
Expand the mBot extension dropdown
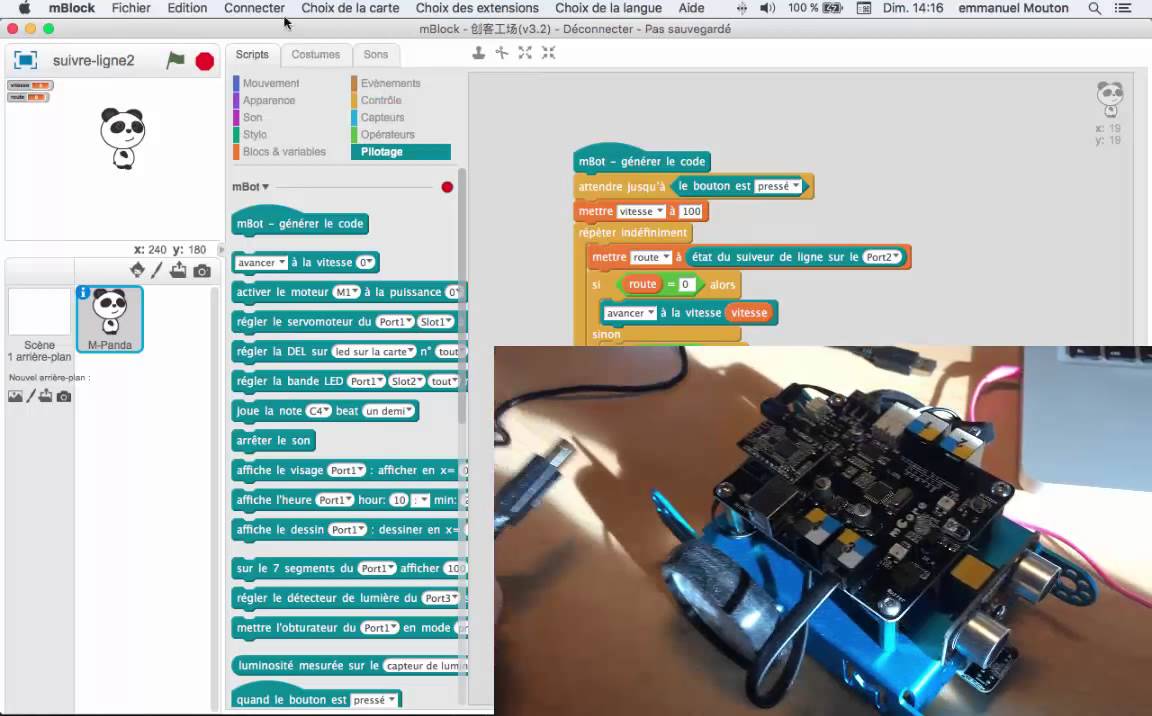pos(251,187)
